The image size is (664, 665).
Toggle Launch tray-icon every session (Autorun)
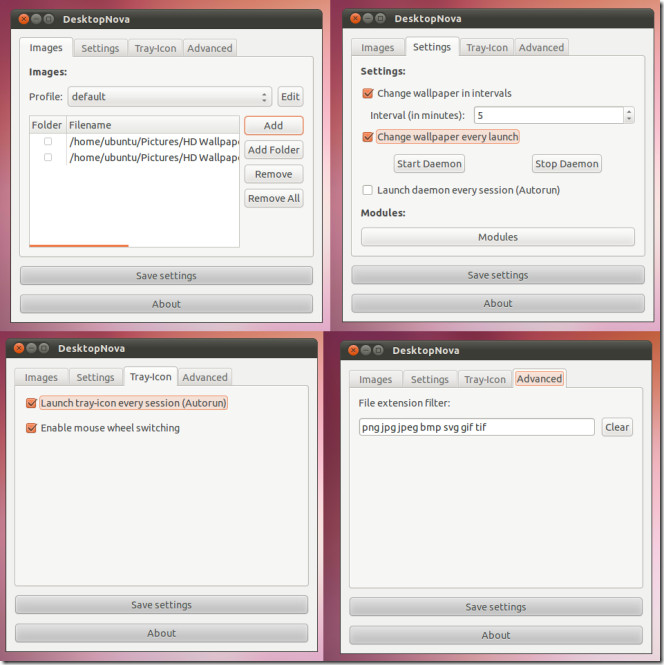31,403
